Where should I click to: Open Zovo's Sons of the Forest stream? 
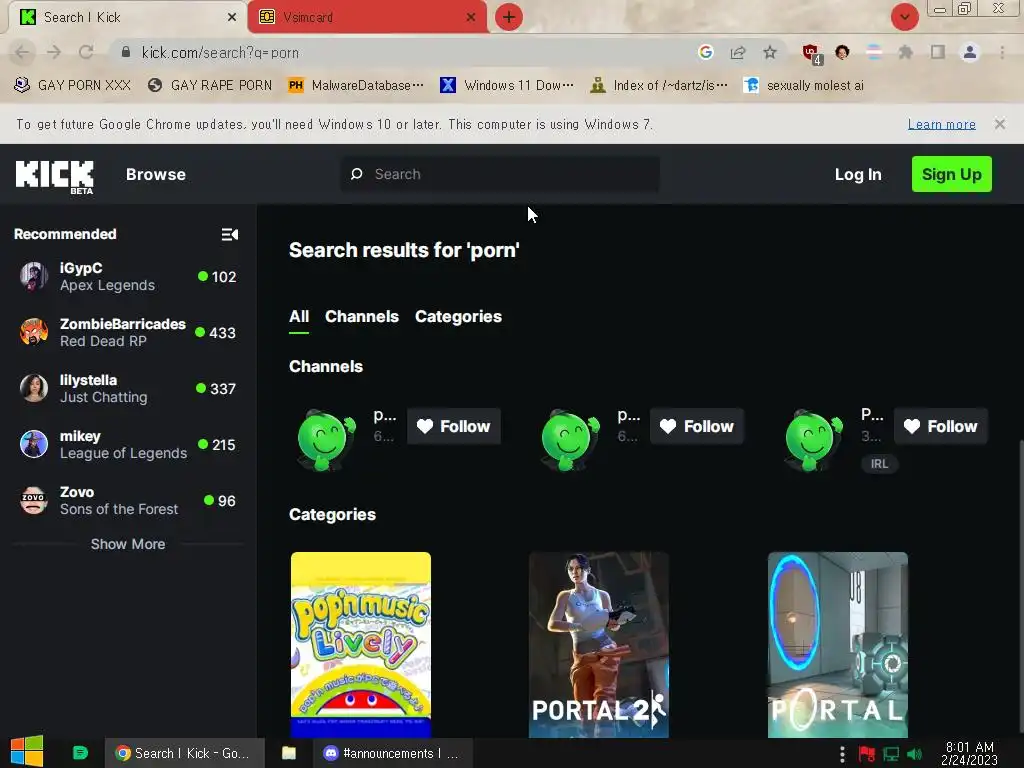[128, 501]
